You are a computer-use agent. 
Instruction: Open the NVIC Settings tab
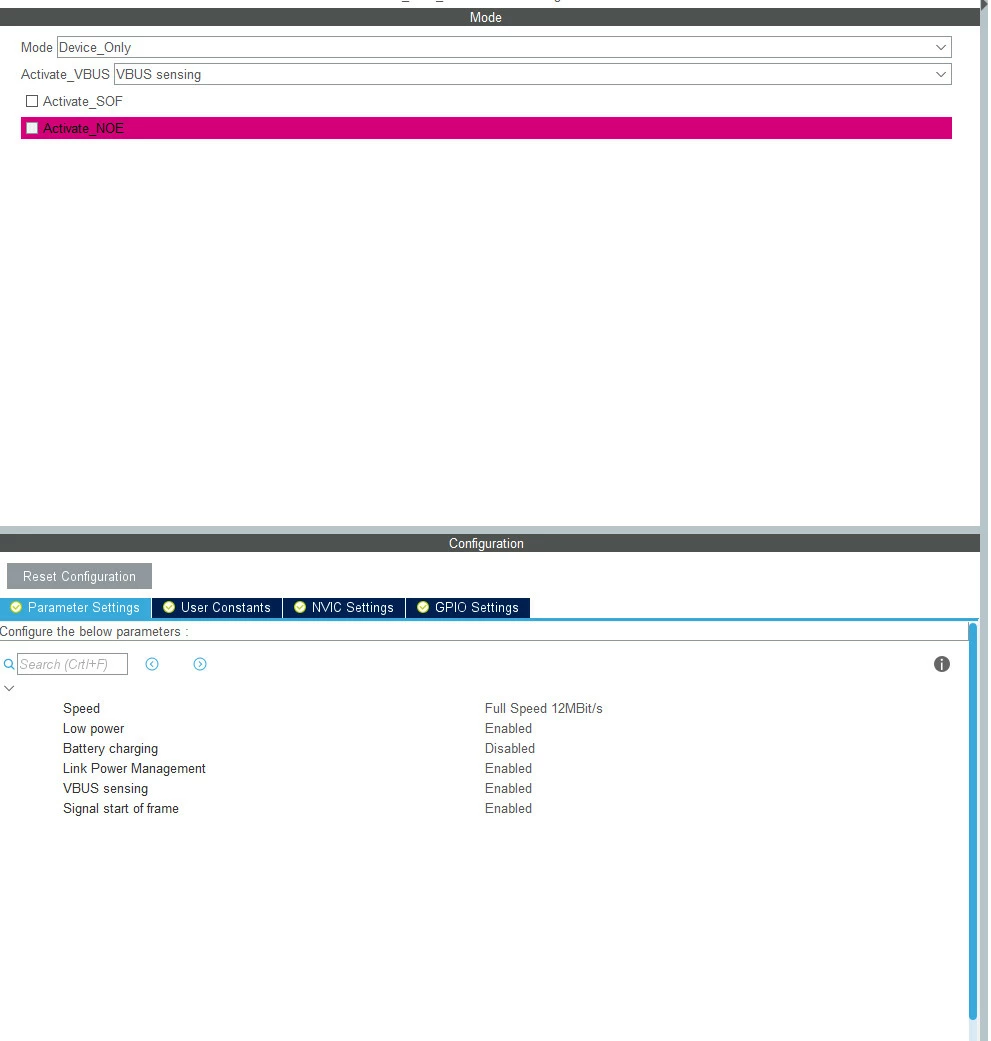point(344,607)
